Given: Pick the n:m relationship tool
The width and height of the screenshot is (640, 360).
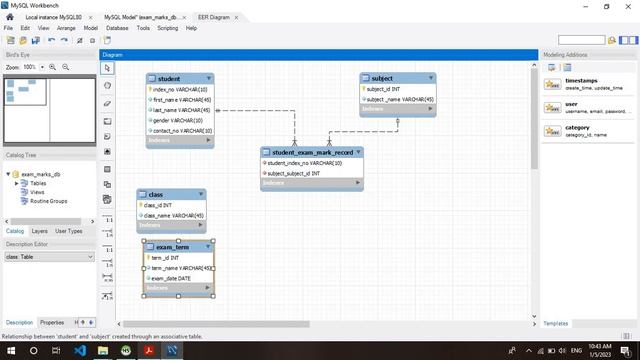Looking at the screenshot, I should tap(107, 278).
